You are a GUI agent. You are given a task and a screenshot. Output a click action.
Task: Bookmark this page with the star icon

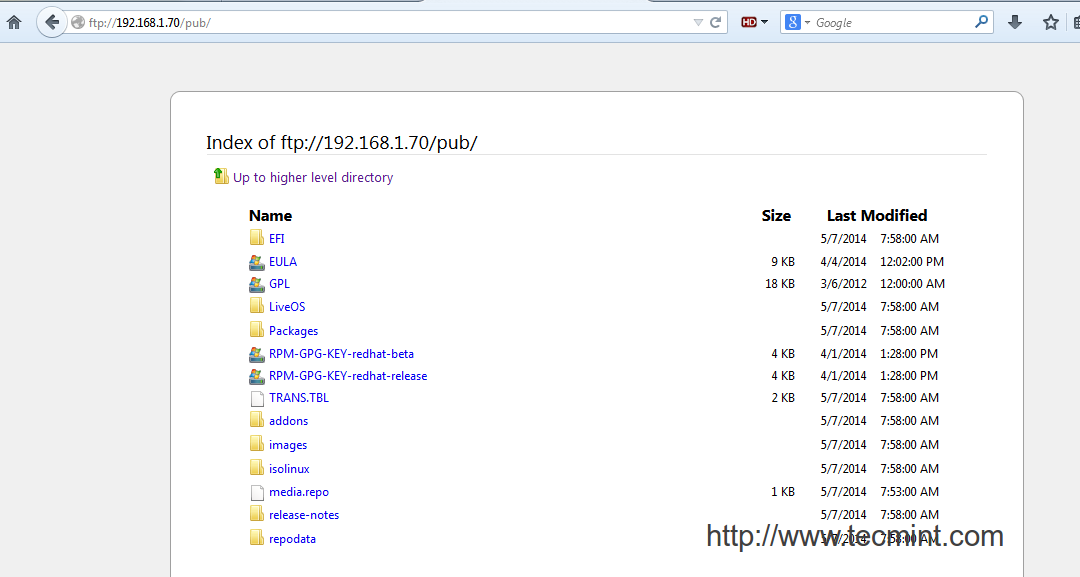[x=1050, y=22]
